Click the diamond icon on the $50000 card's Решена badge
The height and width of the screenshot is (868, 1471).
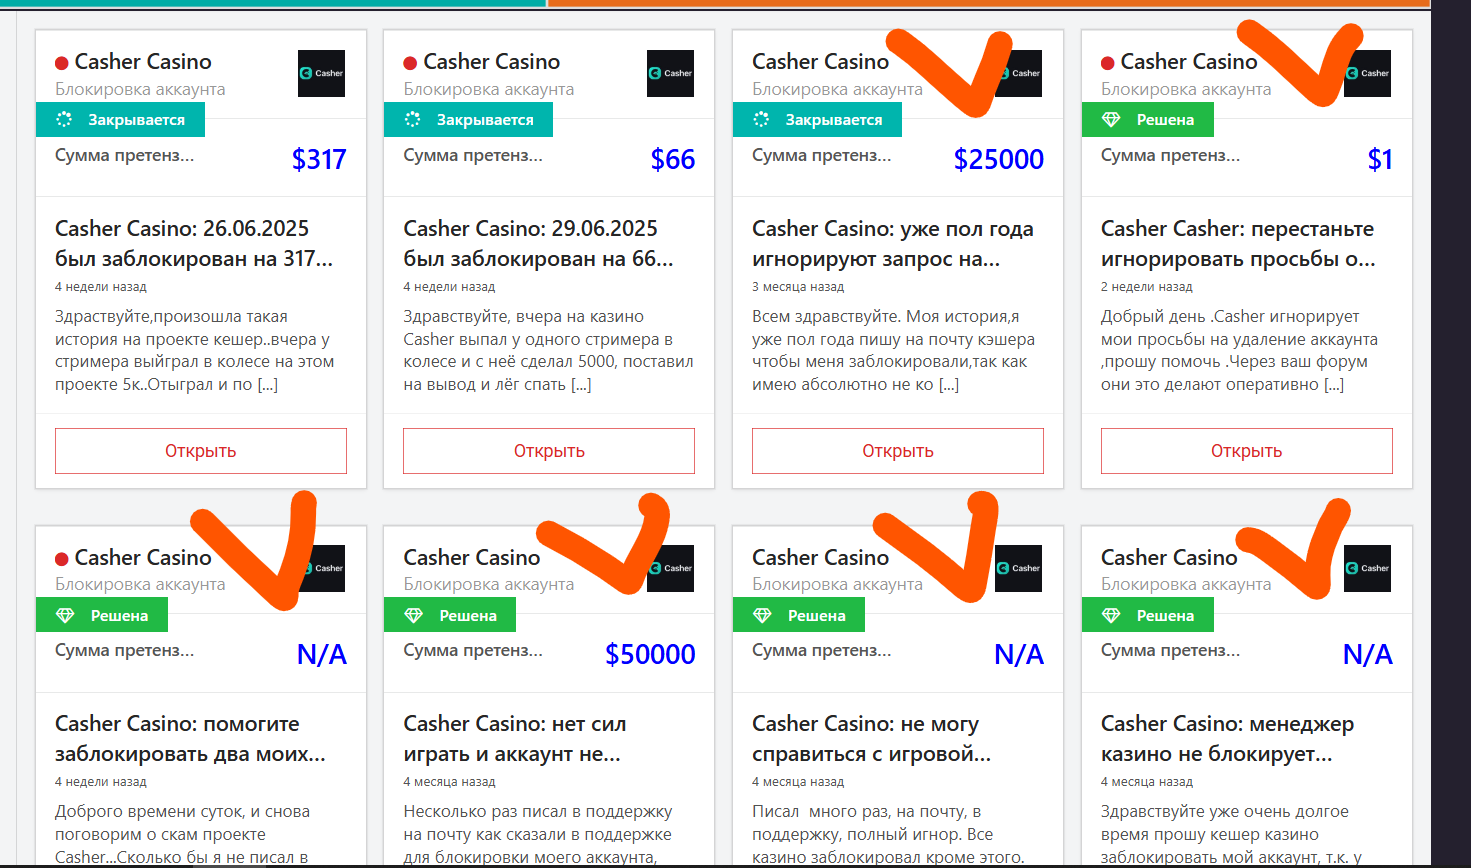pyautogui.click(x=413, y=616)
